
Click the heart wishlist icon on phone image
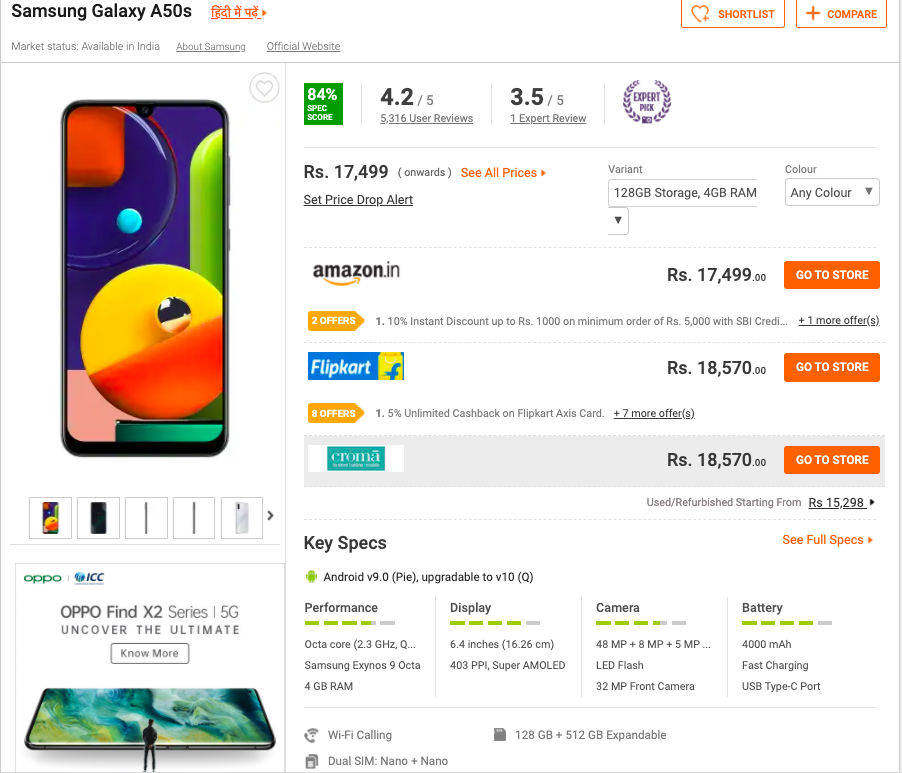tap(264, 89)
